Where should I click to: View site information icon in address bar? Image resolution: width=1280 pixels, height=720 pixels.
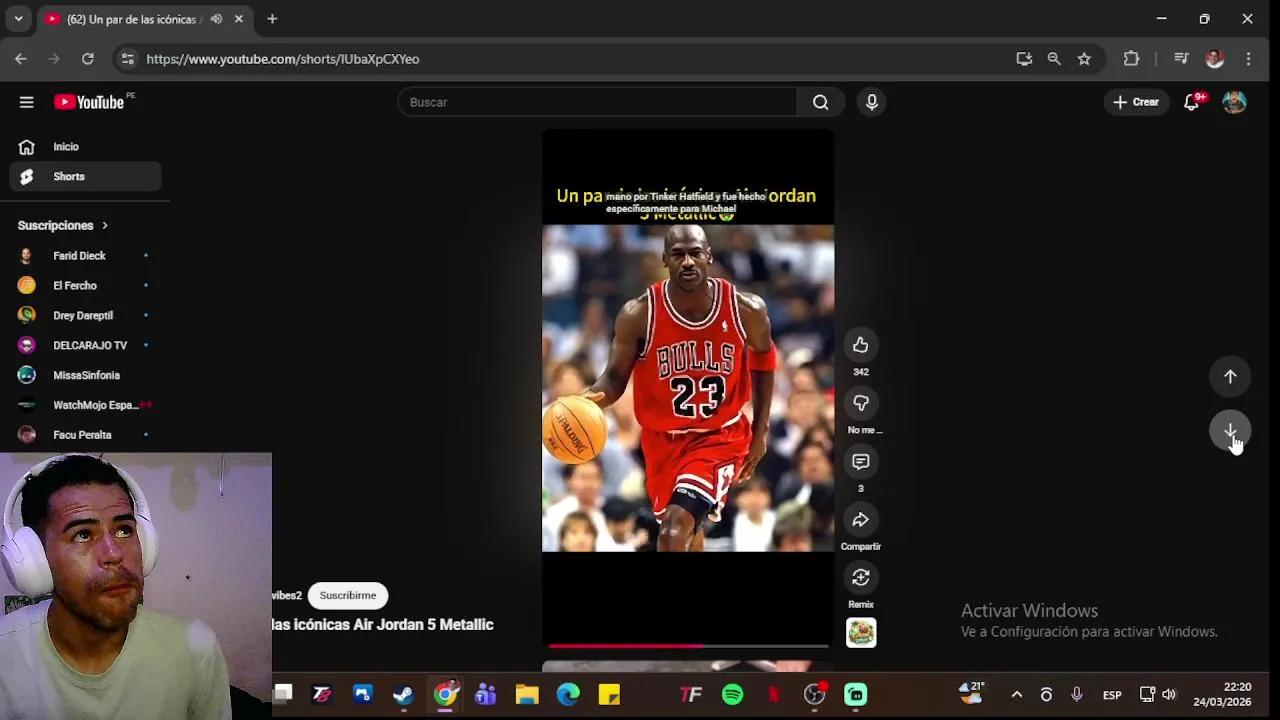pos(127,59)
